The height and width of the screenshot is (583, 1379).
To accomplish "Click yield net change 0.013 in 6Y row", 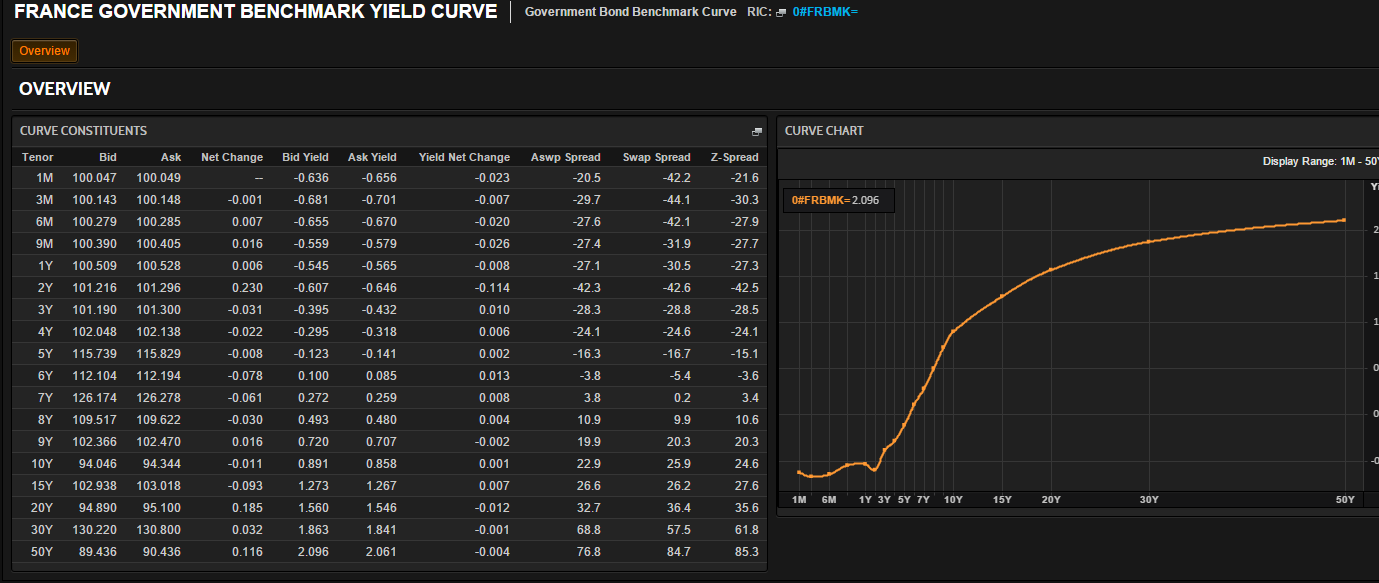I will pos(494,376).
